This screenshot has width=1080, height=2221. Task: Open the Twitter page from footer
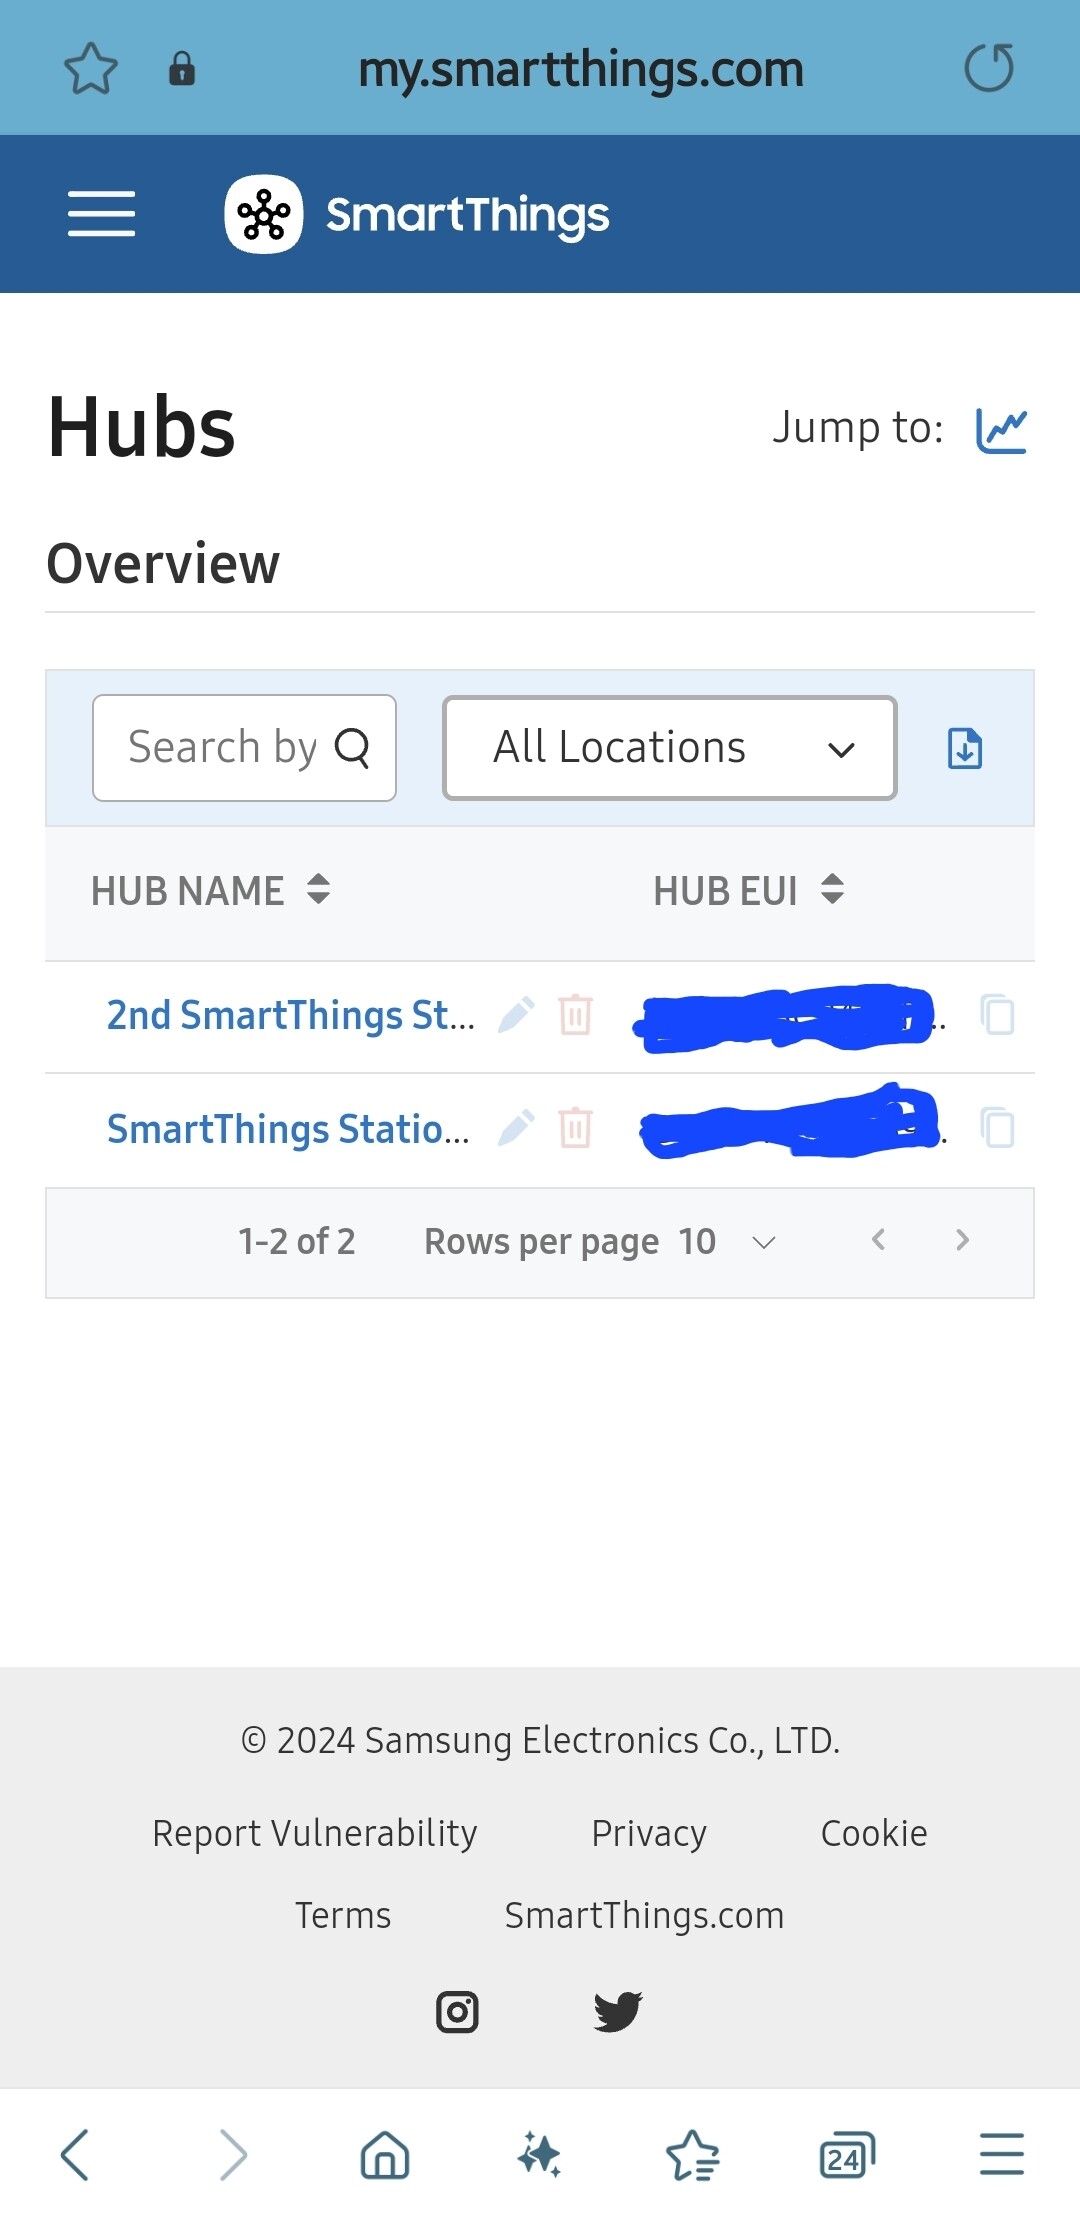click(618, 2011)
